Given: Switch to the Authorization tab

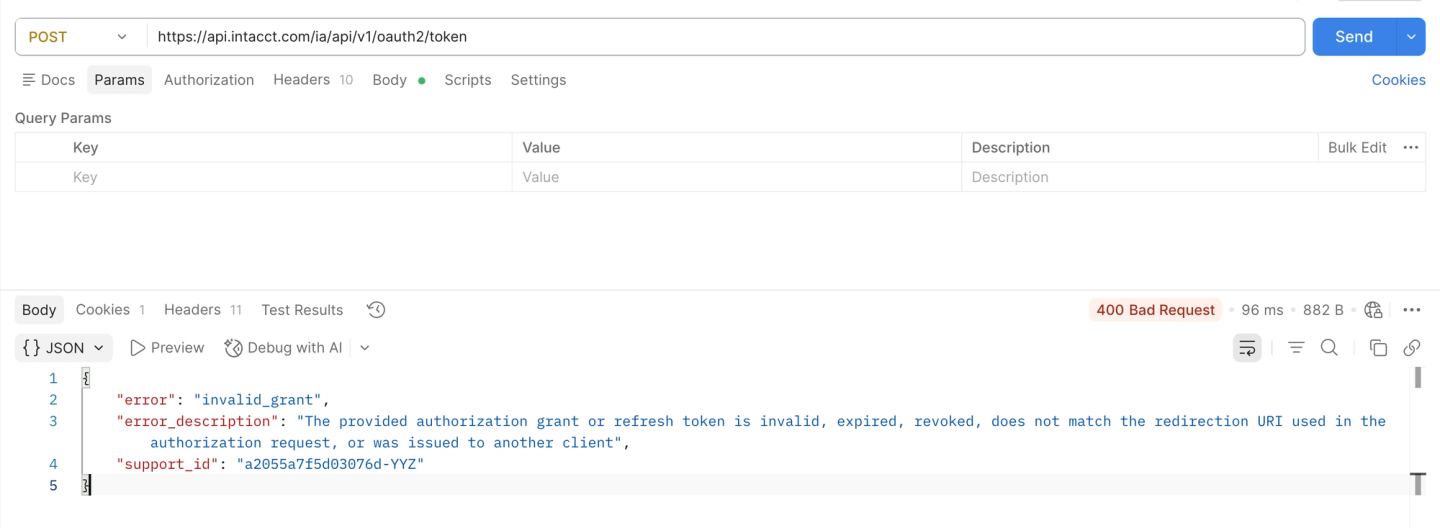Looking at the screenshot, I should coord(209,80).
